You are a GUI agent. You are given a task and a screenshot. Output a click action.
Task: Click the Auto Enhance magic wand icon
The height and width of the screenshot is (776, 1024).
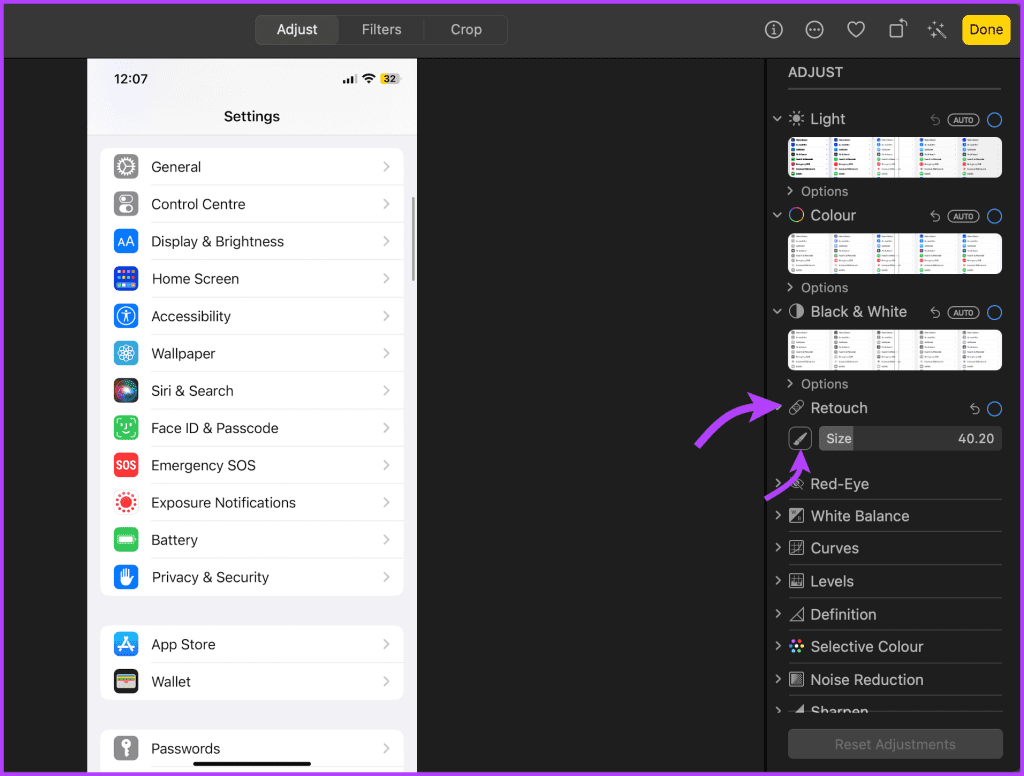(x=936, y=30)
